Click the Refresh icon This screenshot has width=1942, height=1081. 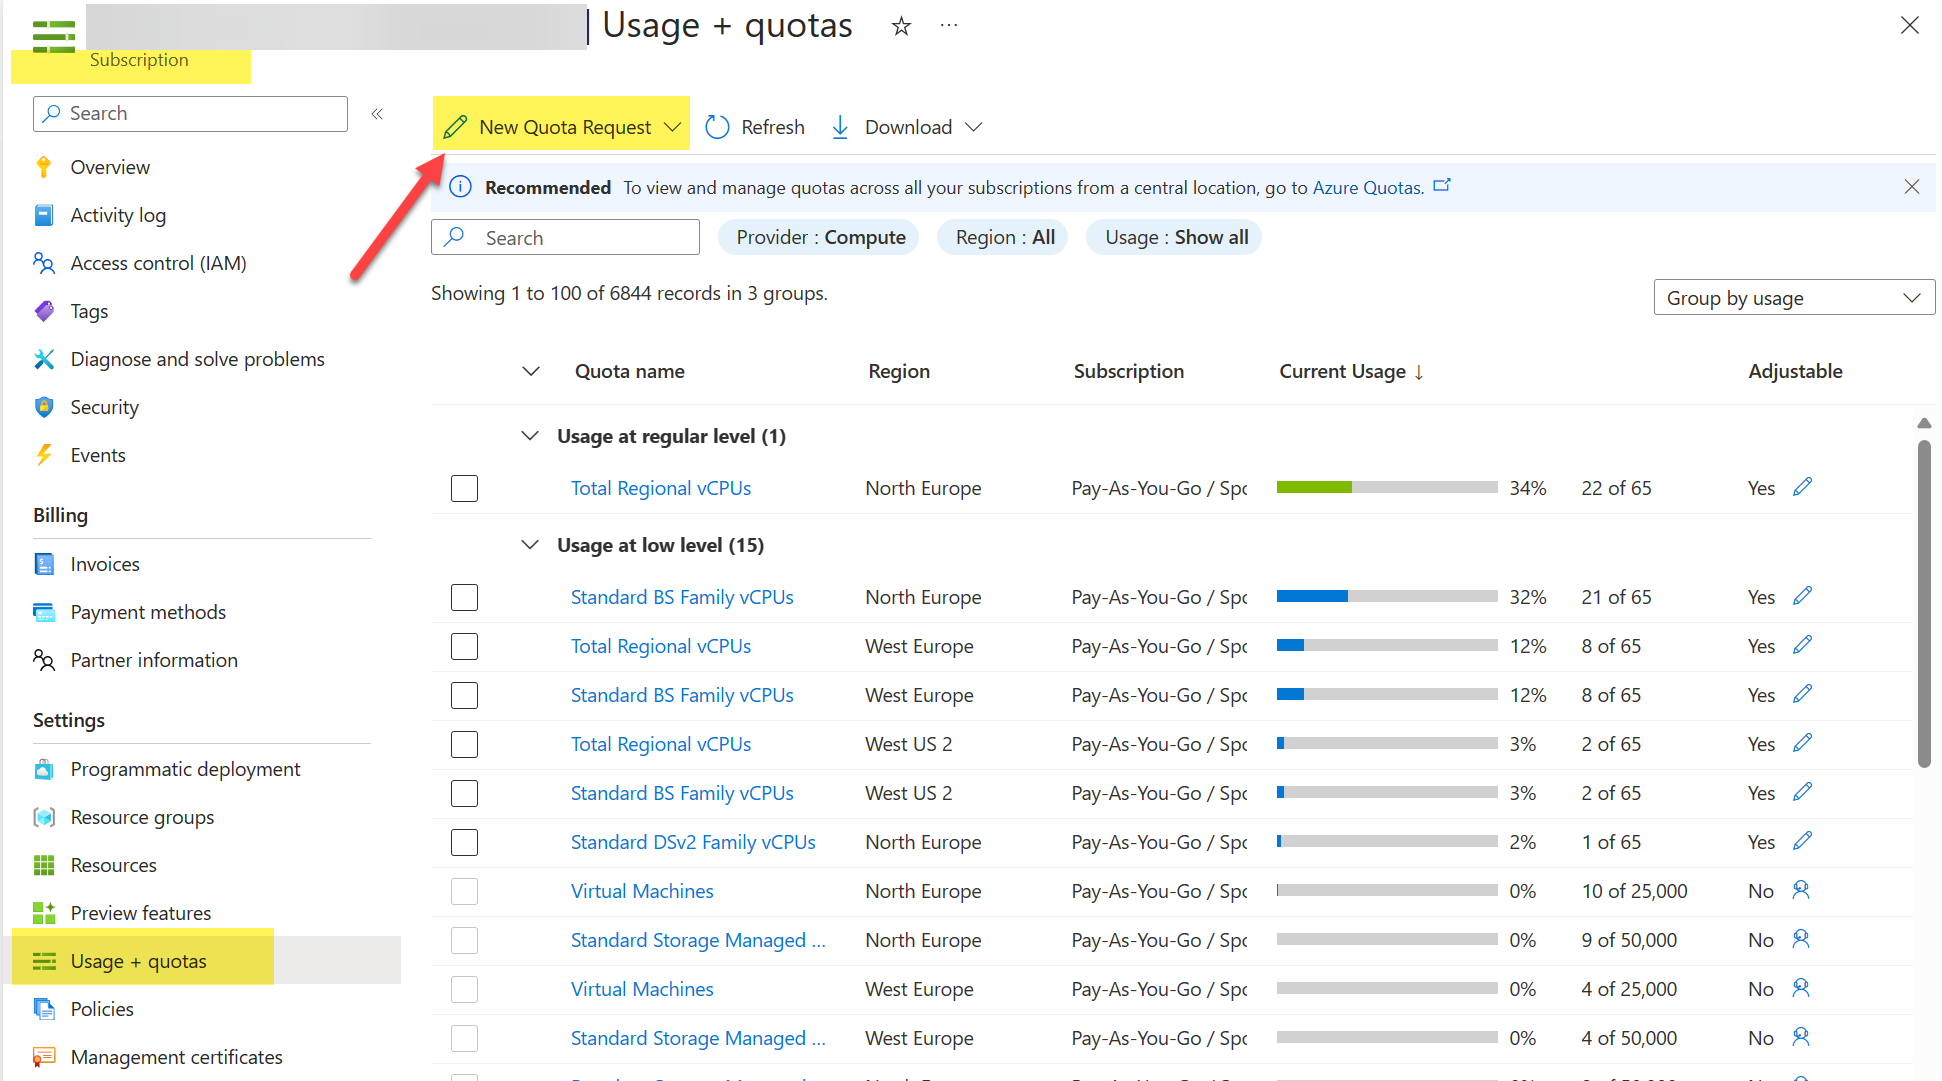pyautogui.click(x=717, y=126)
